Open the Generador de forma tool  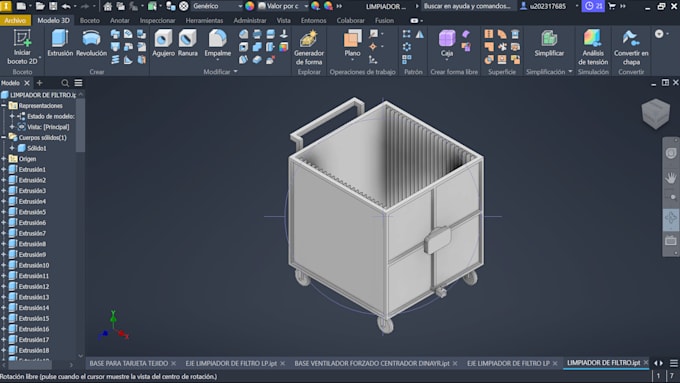click(x=309, y=48)
